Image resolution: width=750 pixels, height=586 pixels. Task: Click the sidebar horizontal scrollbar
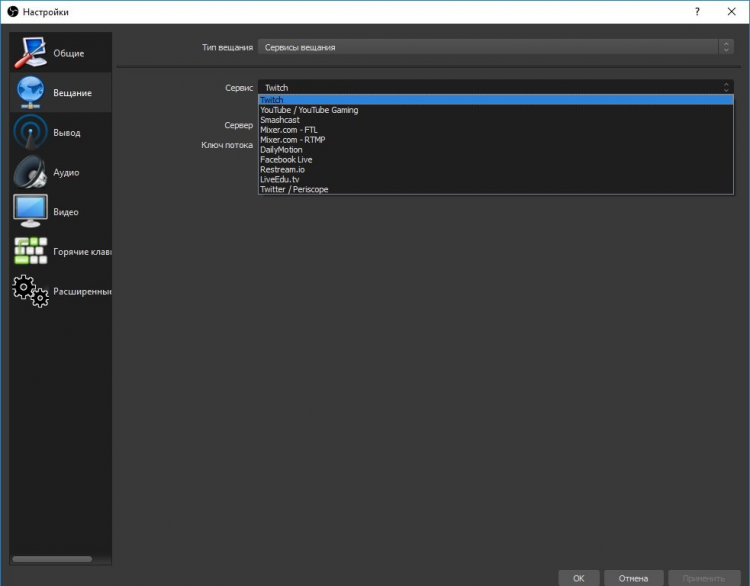52,559
